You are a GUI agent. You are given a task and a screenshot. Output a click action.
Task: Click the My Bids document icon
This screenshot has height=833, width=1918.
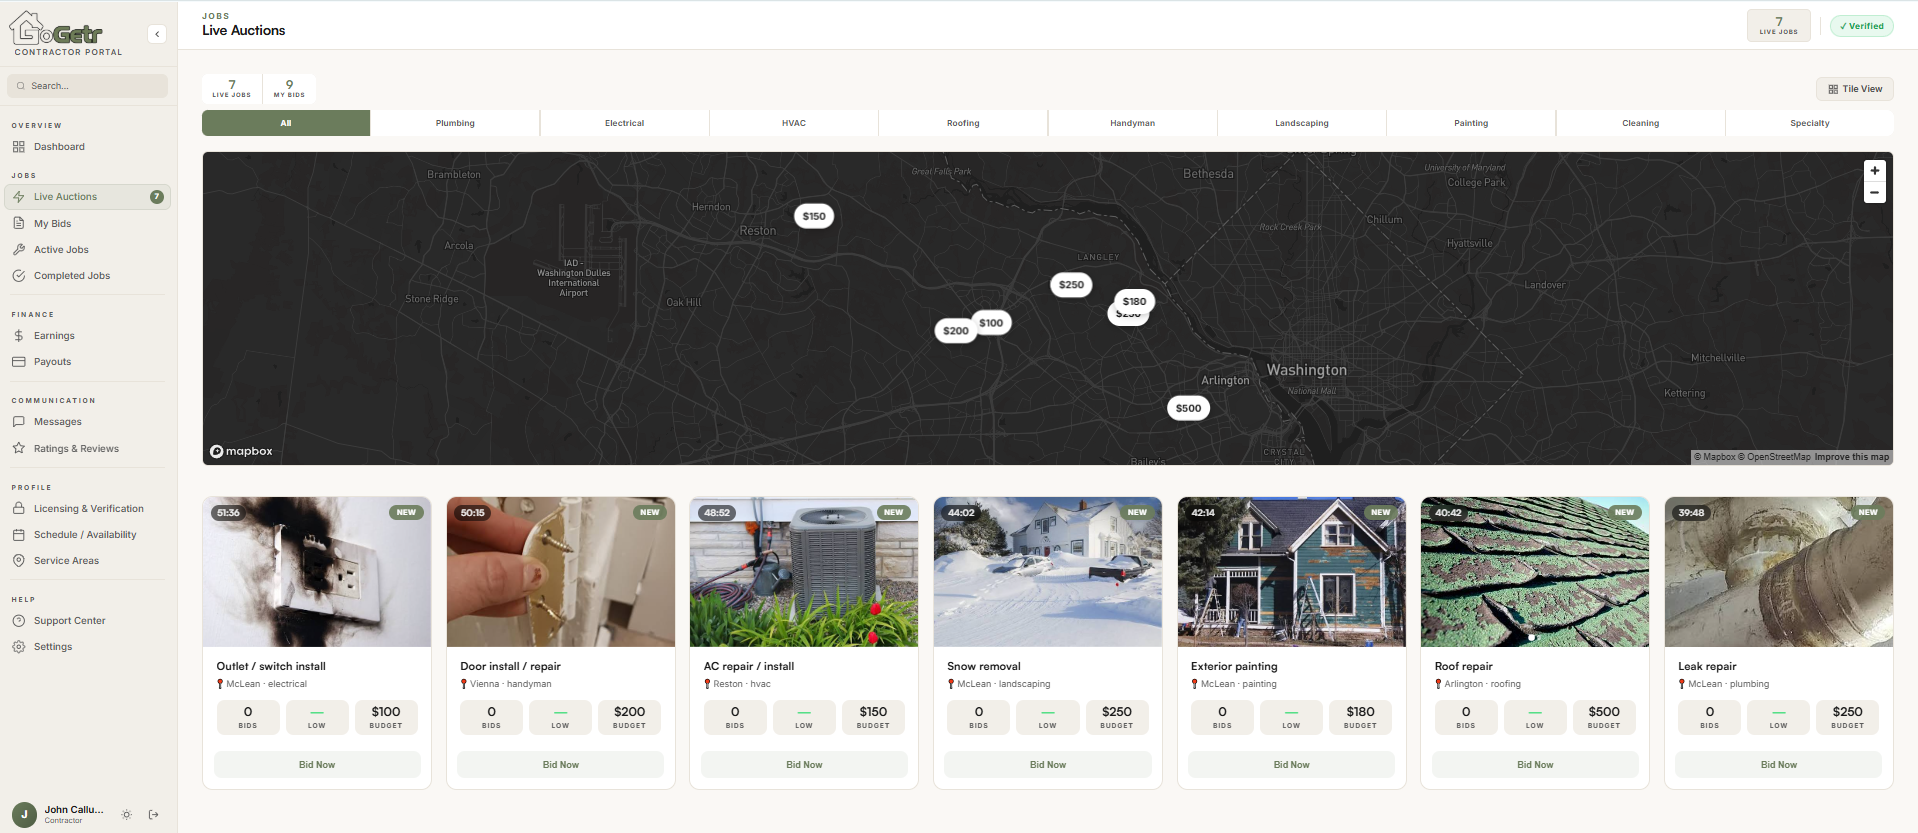[x=19, y=224]
